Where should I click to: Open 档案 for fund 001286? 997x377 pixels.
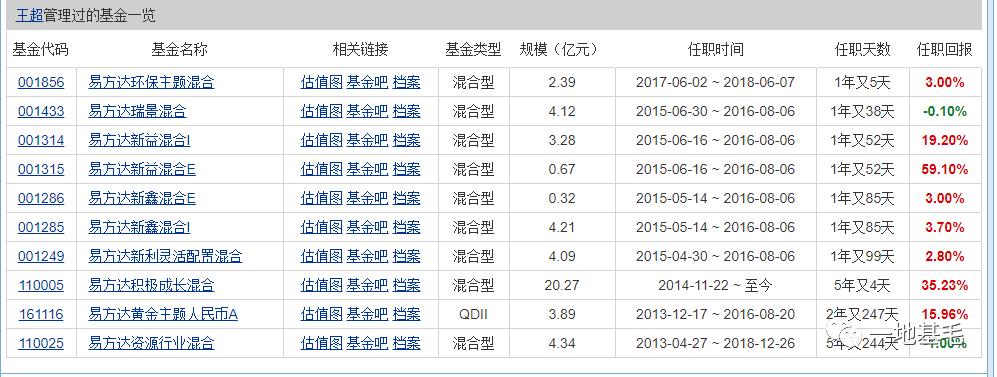[x=406, y=198]
